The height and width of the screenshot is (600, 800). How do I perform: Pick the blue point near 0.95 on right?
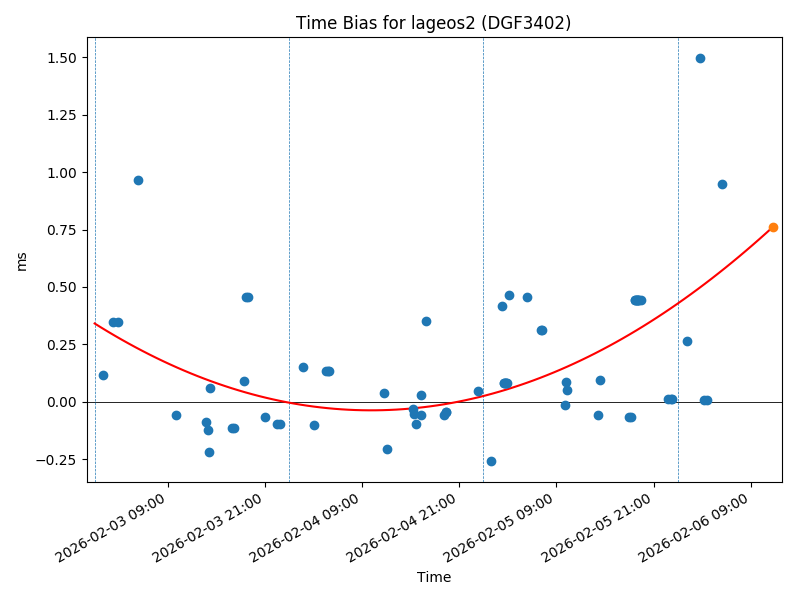point(722,184)
